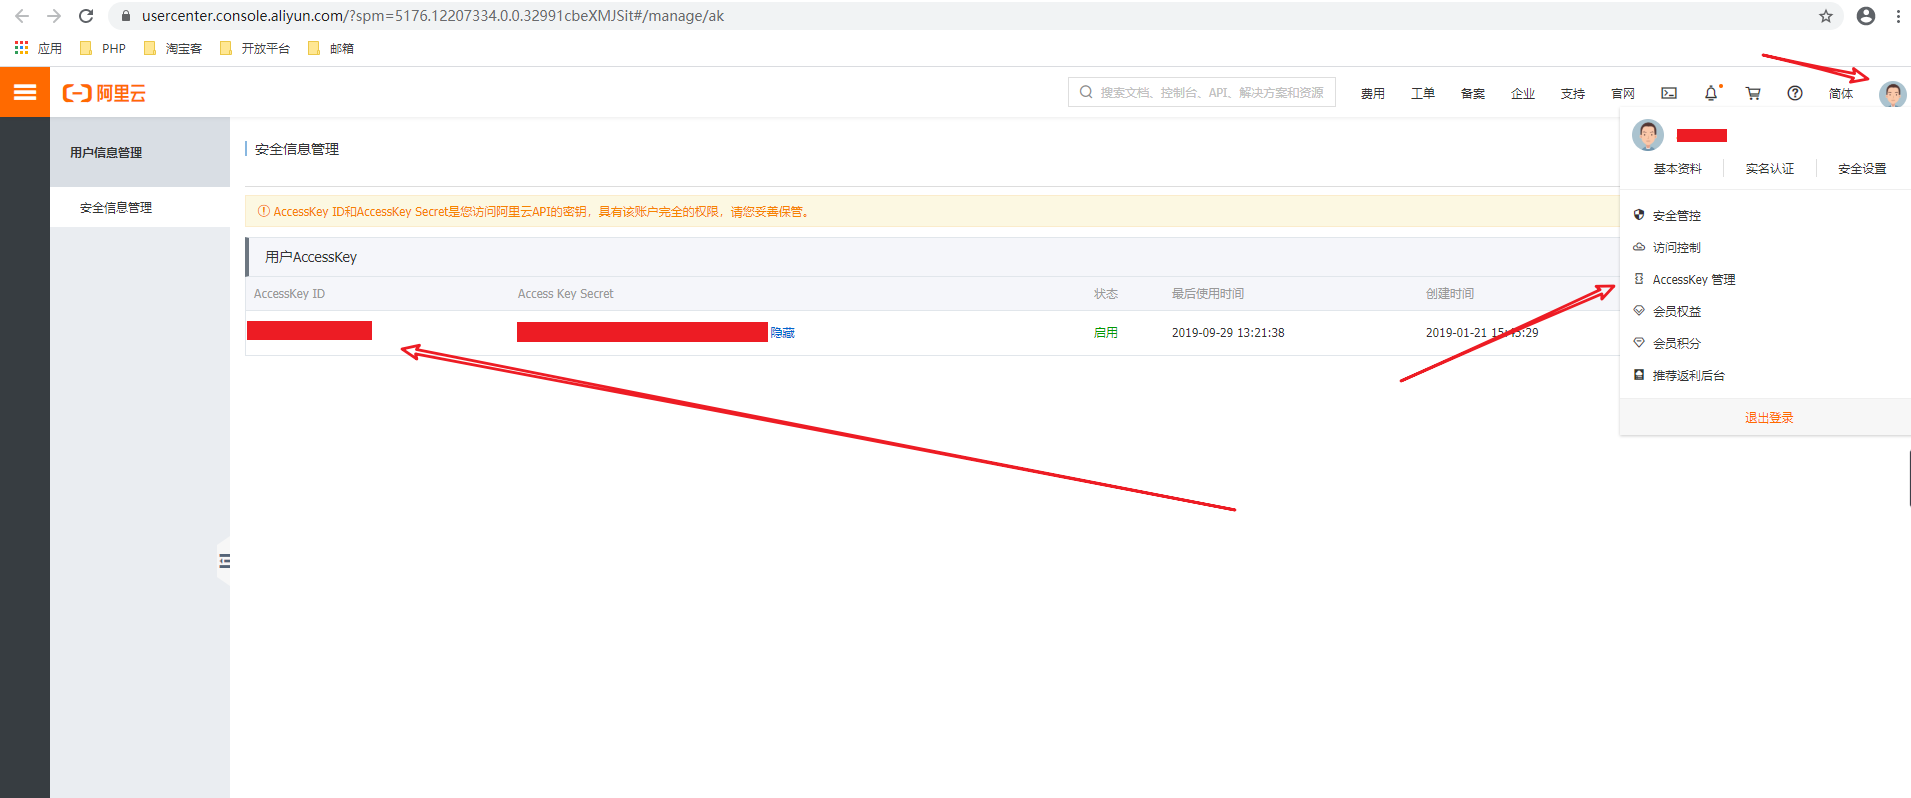The image size is (1911, 798).
Task: Select AccessKey 管理 from the account menu
Action: [x=1693, y=279]
